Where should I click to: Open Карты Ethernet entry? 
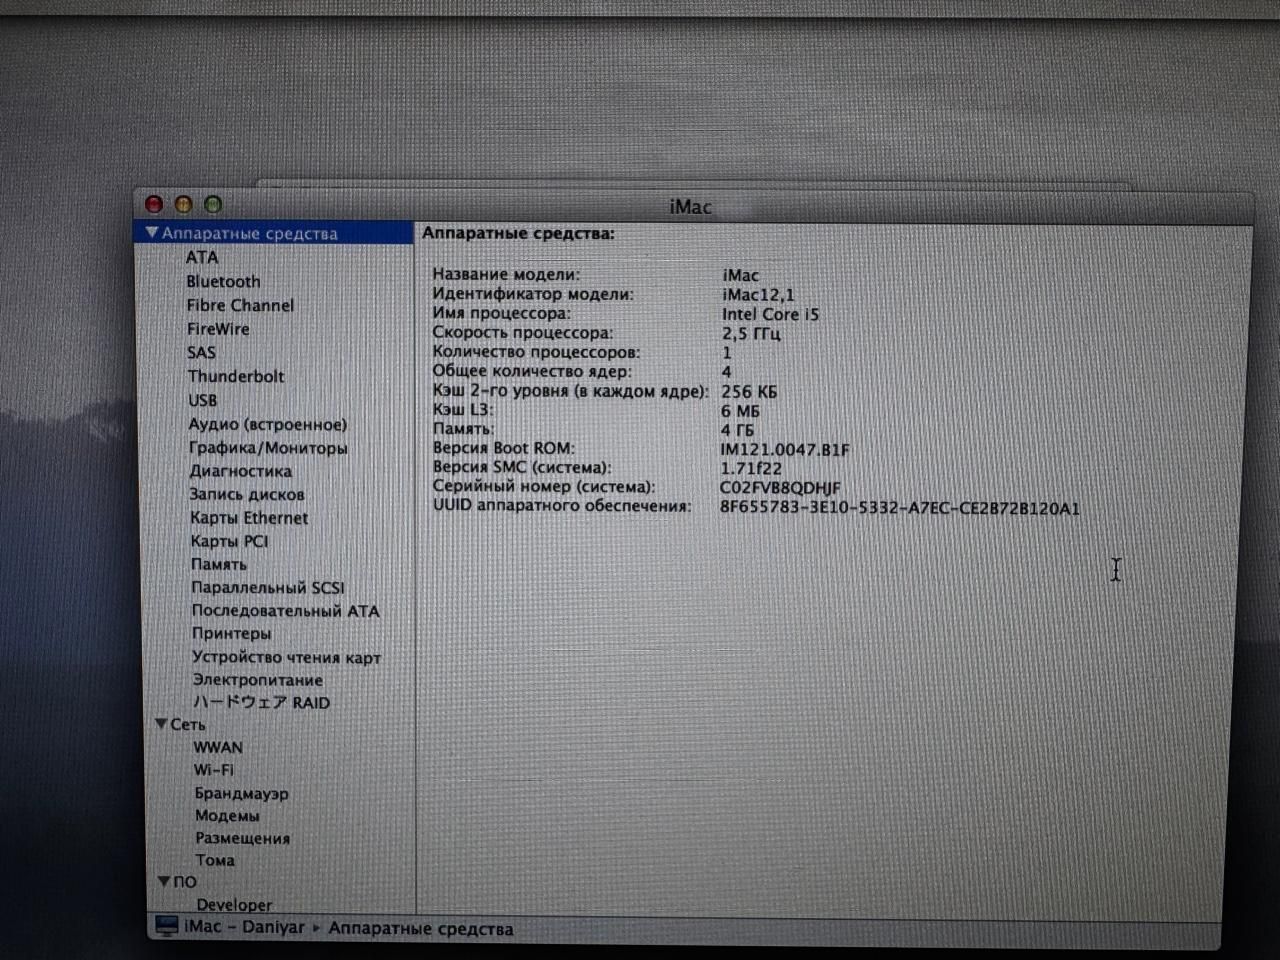tap(249, 518)
